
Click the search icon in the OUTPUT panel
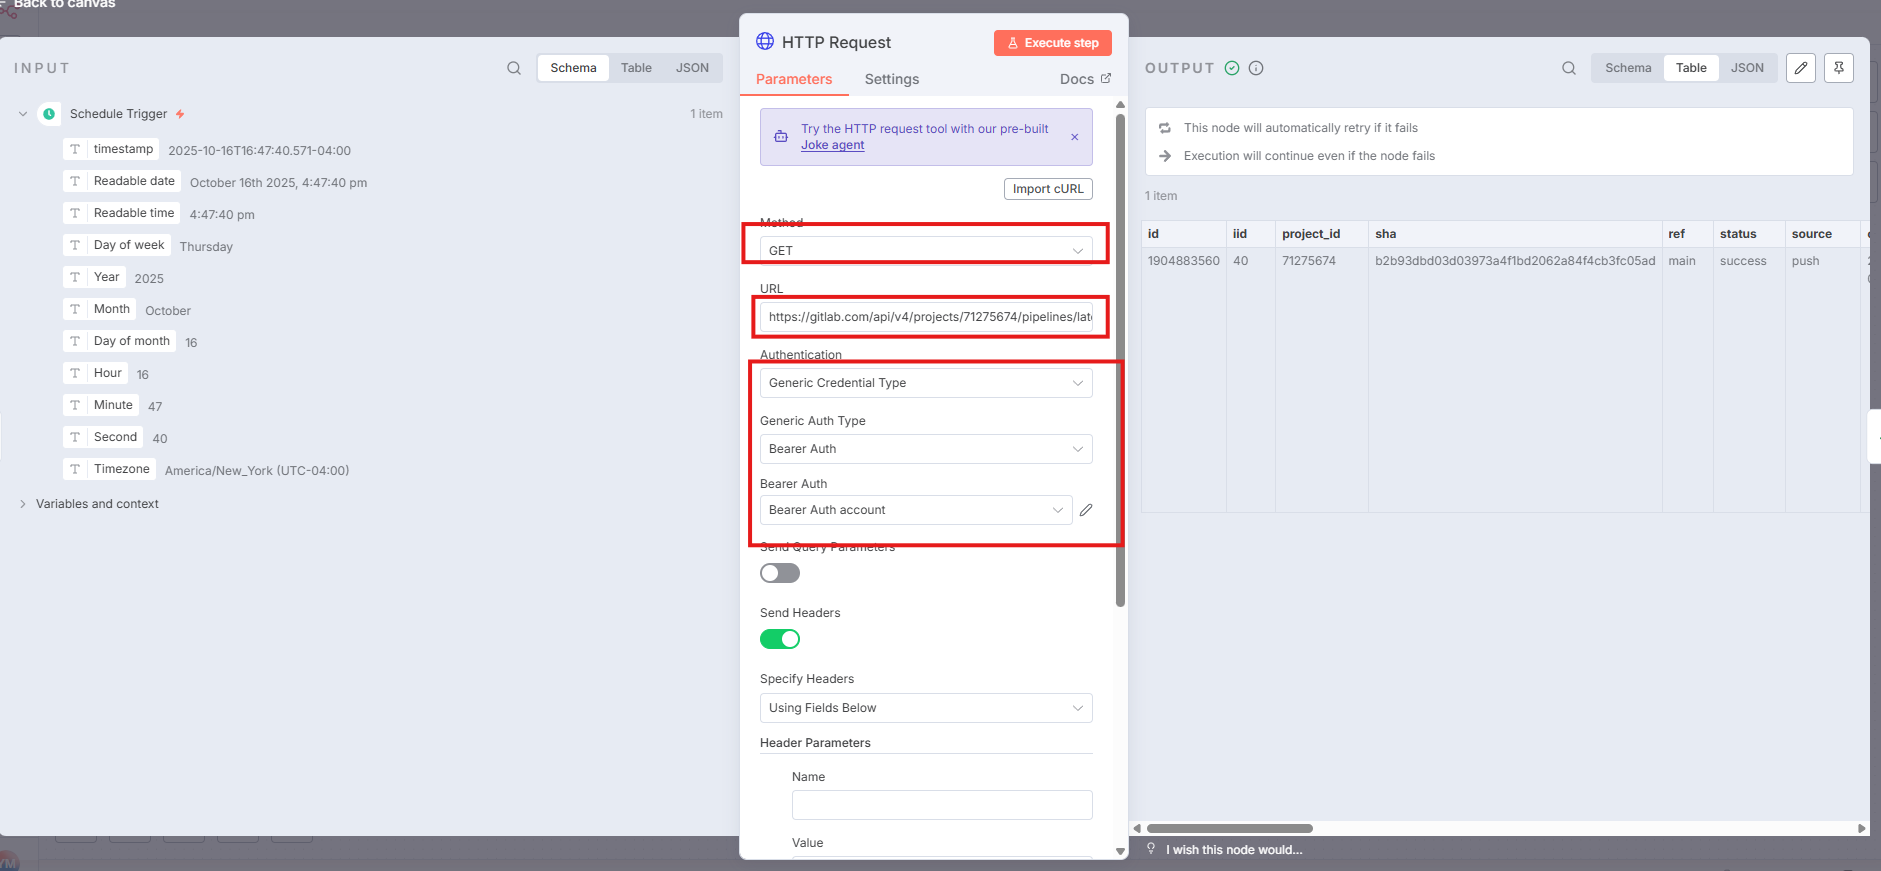click(x=1568, y=68)
